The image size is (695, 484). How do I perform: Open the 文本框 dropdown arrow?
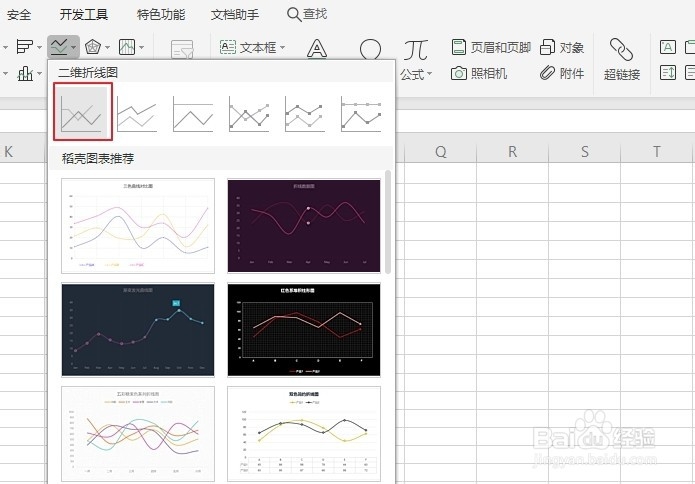point(282,47)
